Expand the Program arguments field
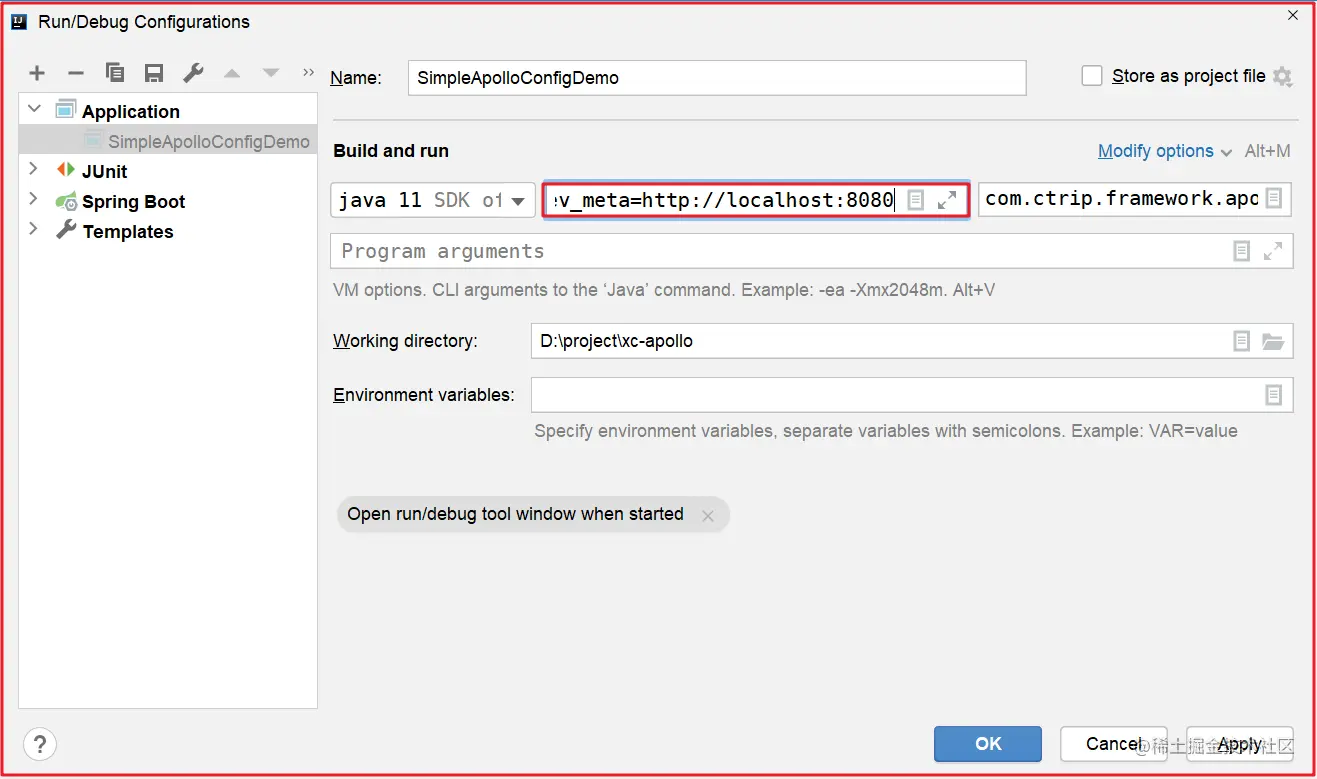Image resolution: width=1317 pixels, height=779 pixels. pos(1273,251)
